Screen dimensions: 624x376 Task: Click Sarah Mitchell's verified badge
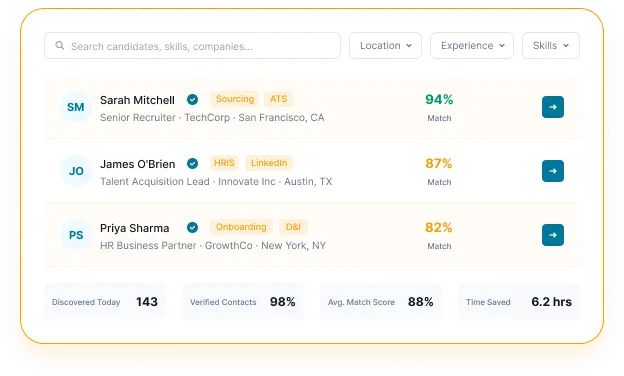pos(193,99)
